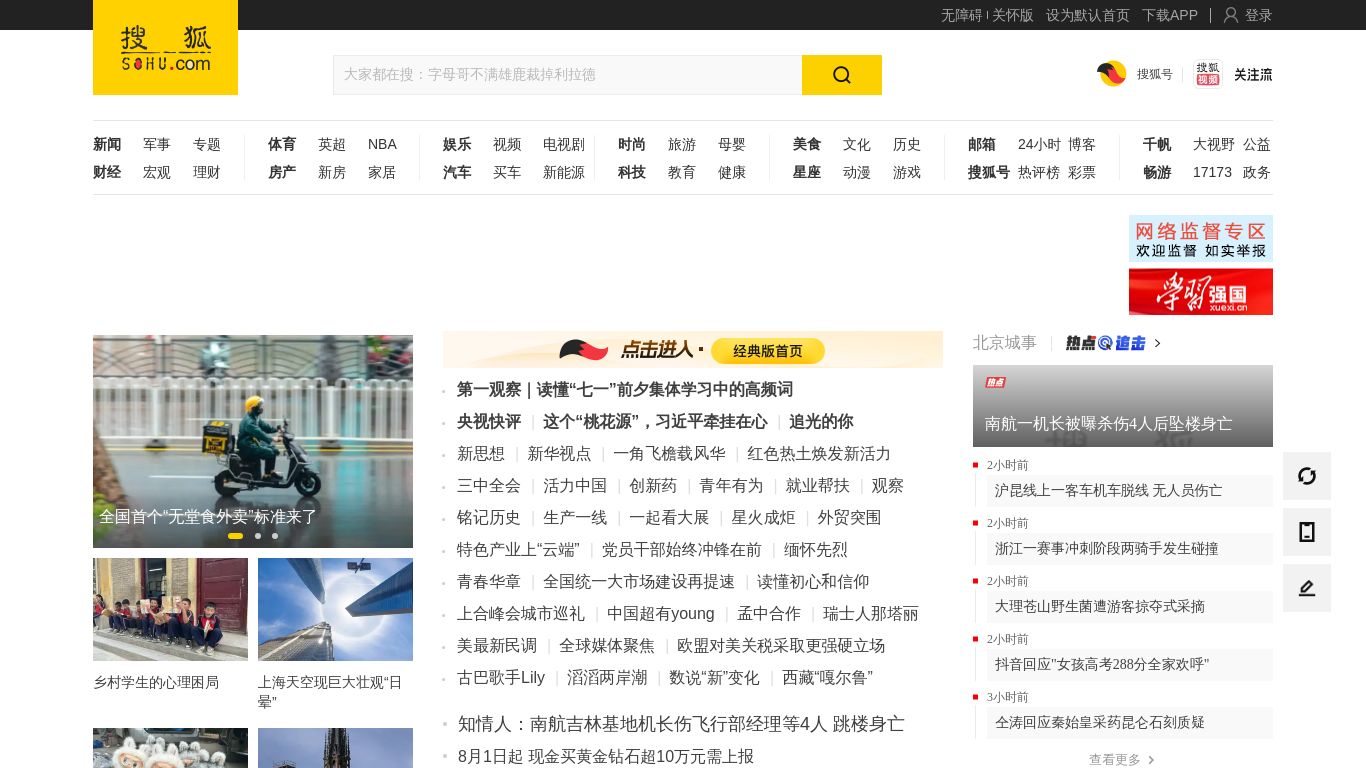Expand the arrow beside 热点追击
Screen dimensions: 1366x768
point(1157,343)
